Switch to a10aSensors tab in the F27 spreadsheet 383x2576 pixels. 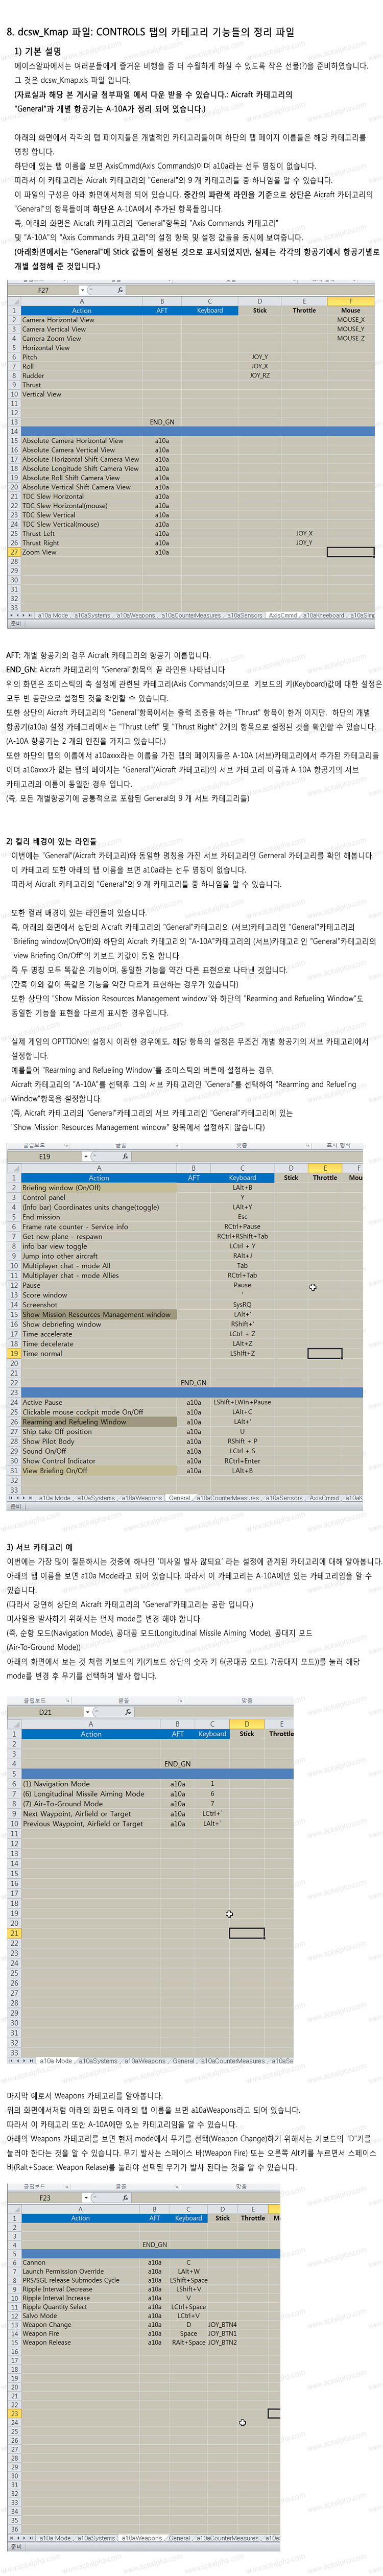245,615
